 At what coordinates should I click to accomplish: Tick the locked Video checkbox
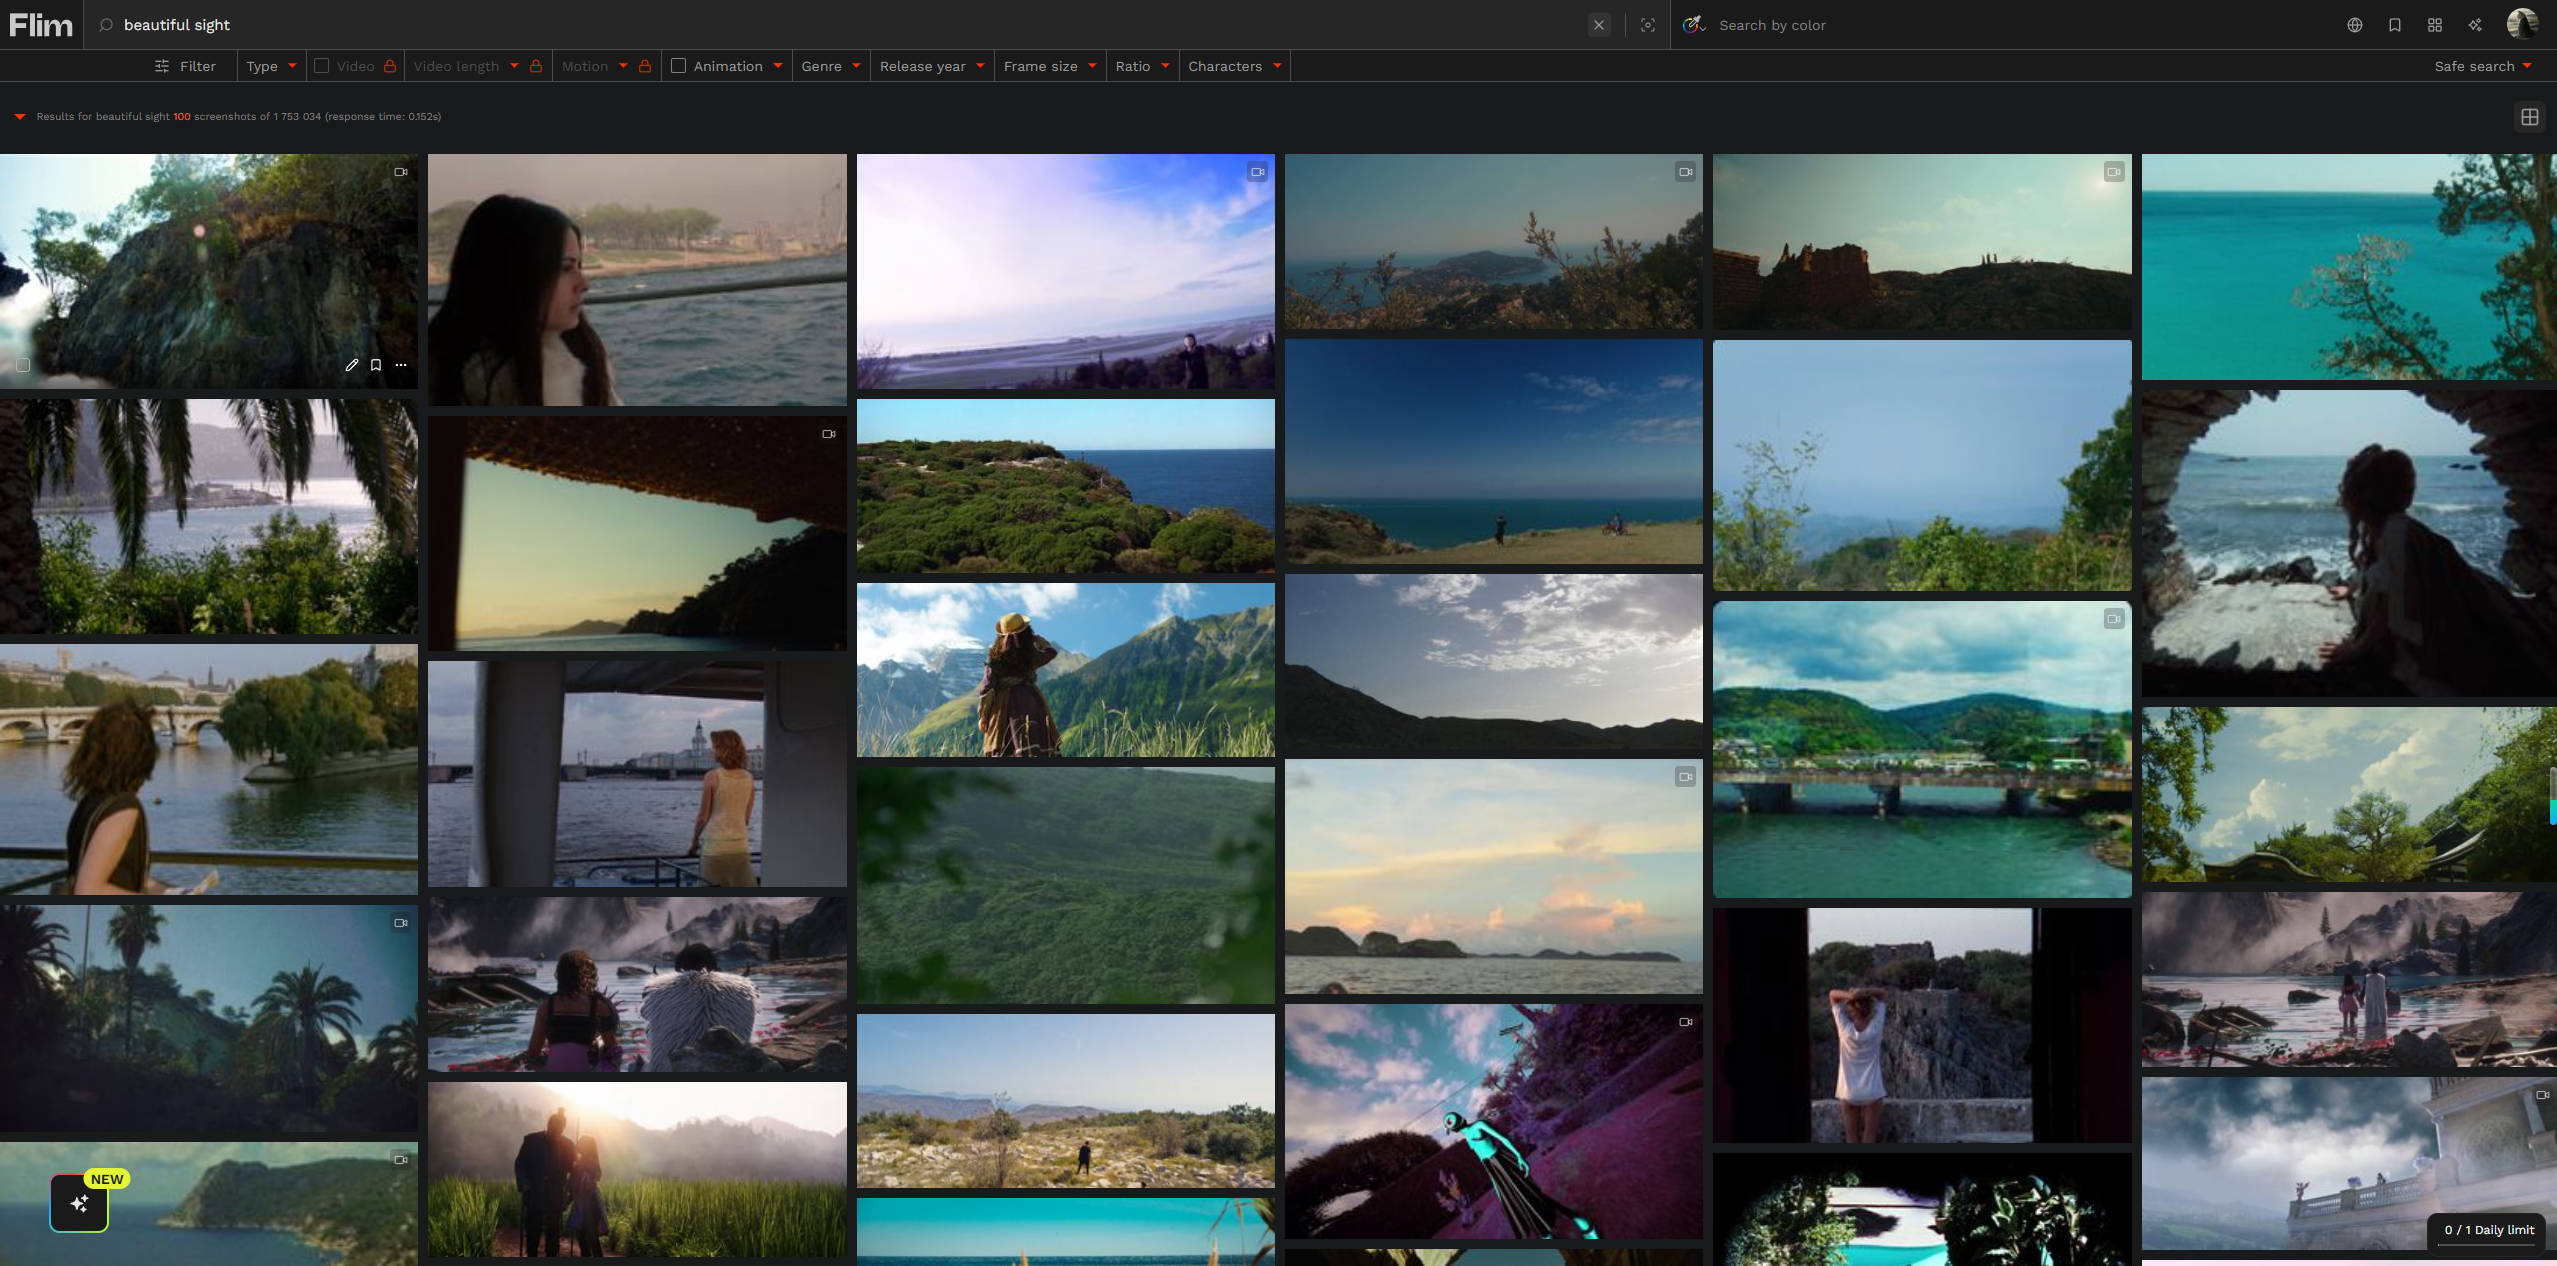click(321, 66)
